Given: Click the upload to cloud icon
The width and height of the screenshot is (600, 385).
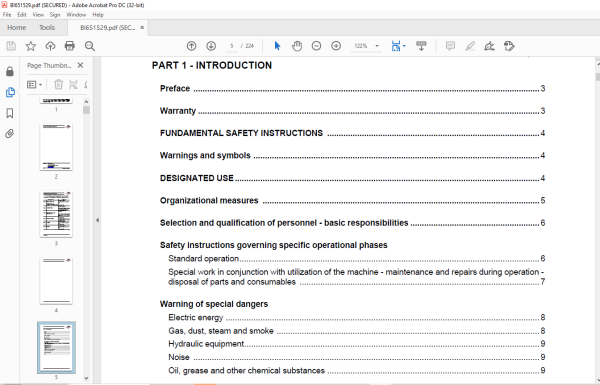Looking at the screenshot, I should click(x=50, y=46).
